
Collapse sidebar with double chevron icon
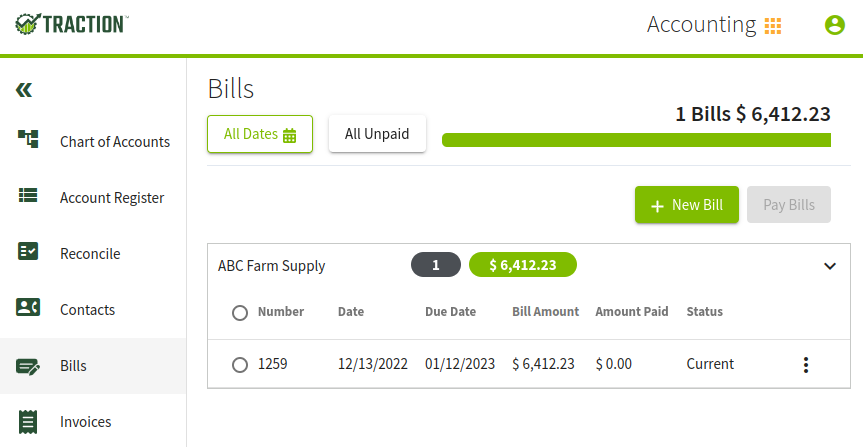pyautogui.click(x=24, y=90)
